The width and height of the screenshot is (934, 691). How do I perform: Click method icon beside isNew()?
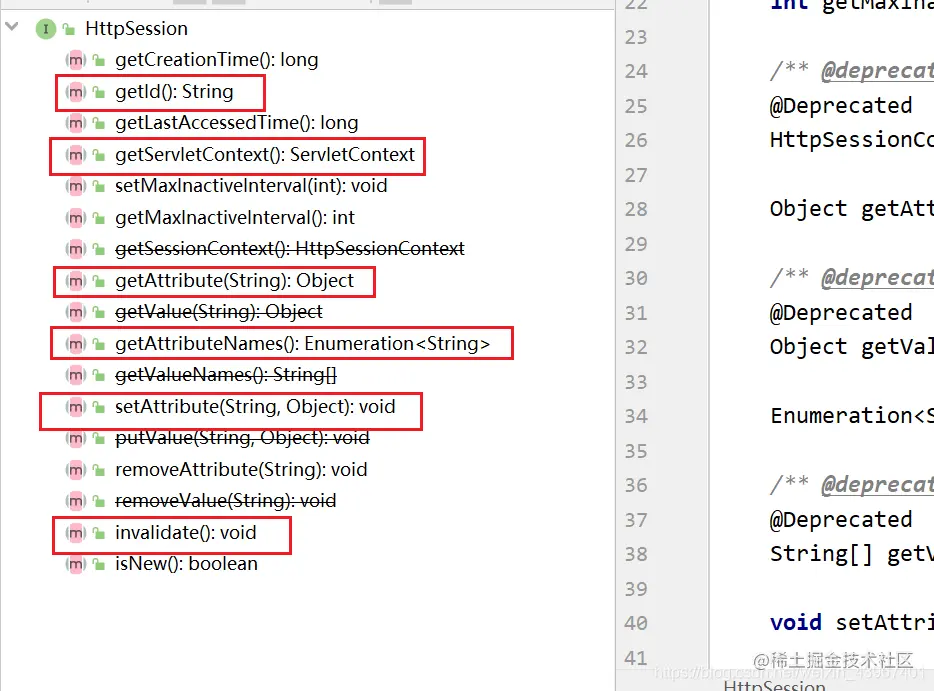point(75,564)
